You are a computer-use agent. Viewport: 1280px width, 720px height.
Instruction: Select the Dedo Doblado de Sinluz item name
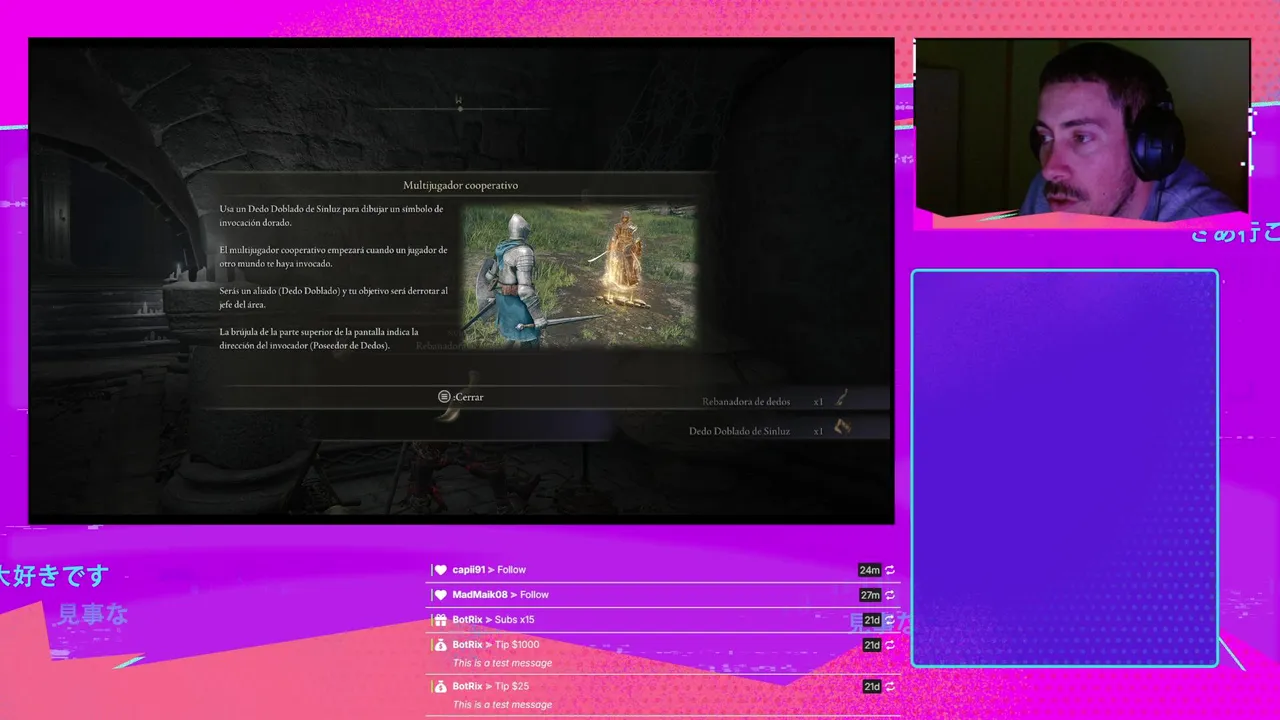click(x=739, y=431)
